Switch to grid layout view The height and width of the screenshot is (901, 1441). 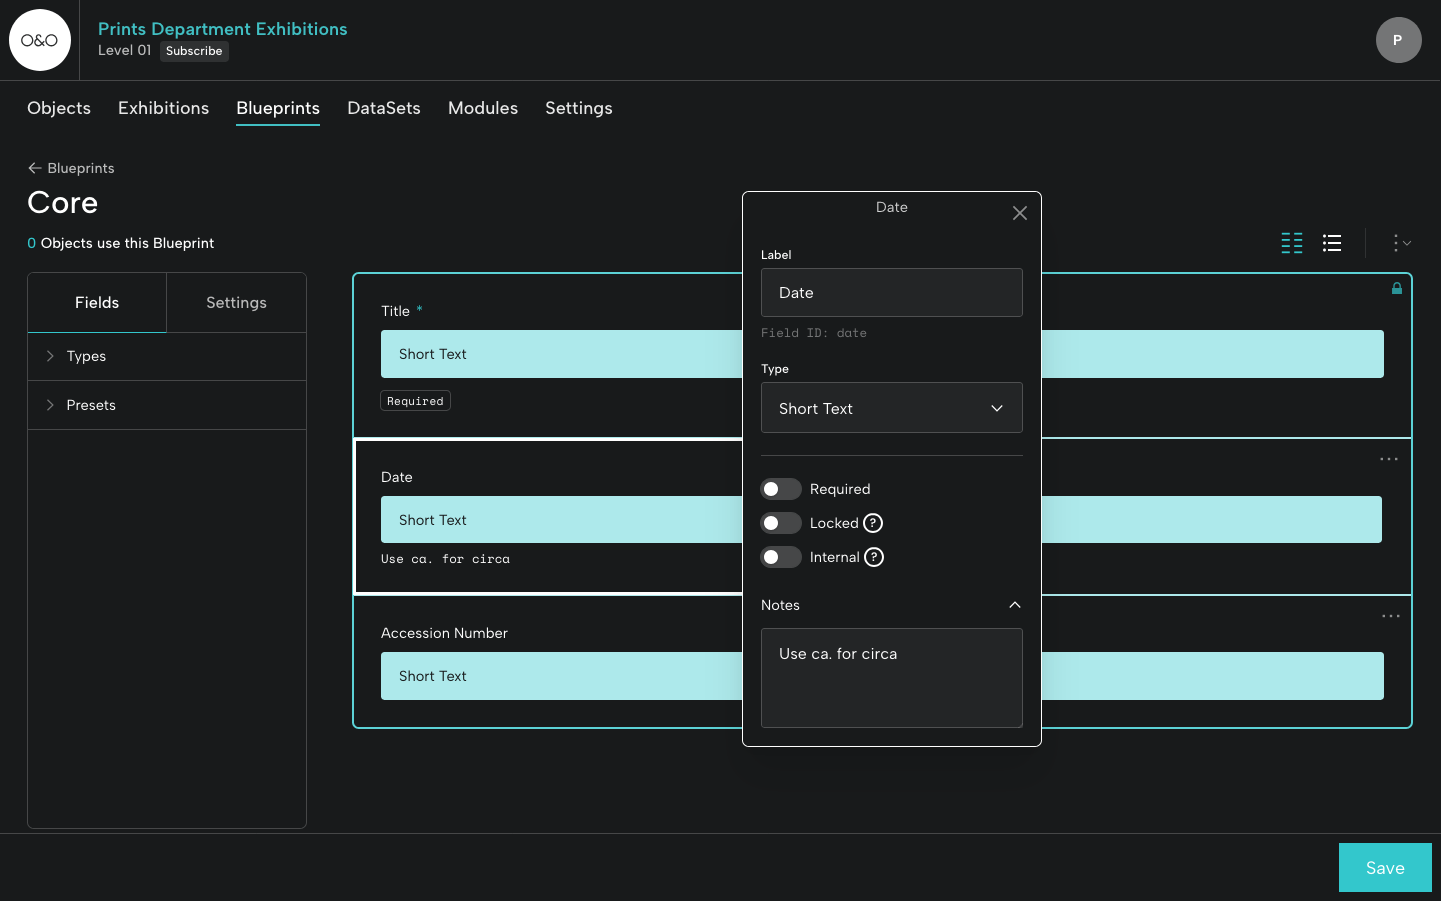point(1291,243)
